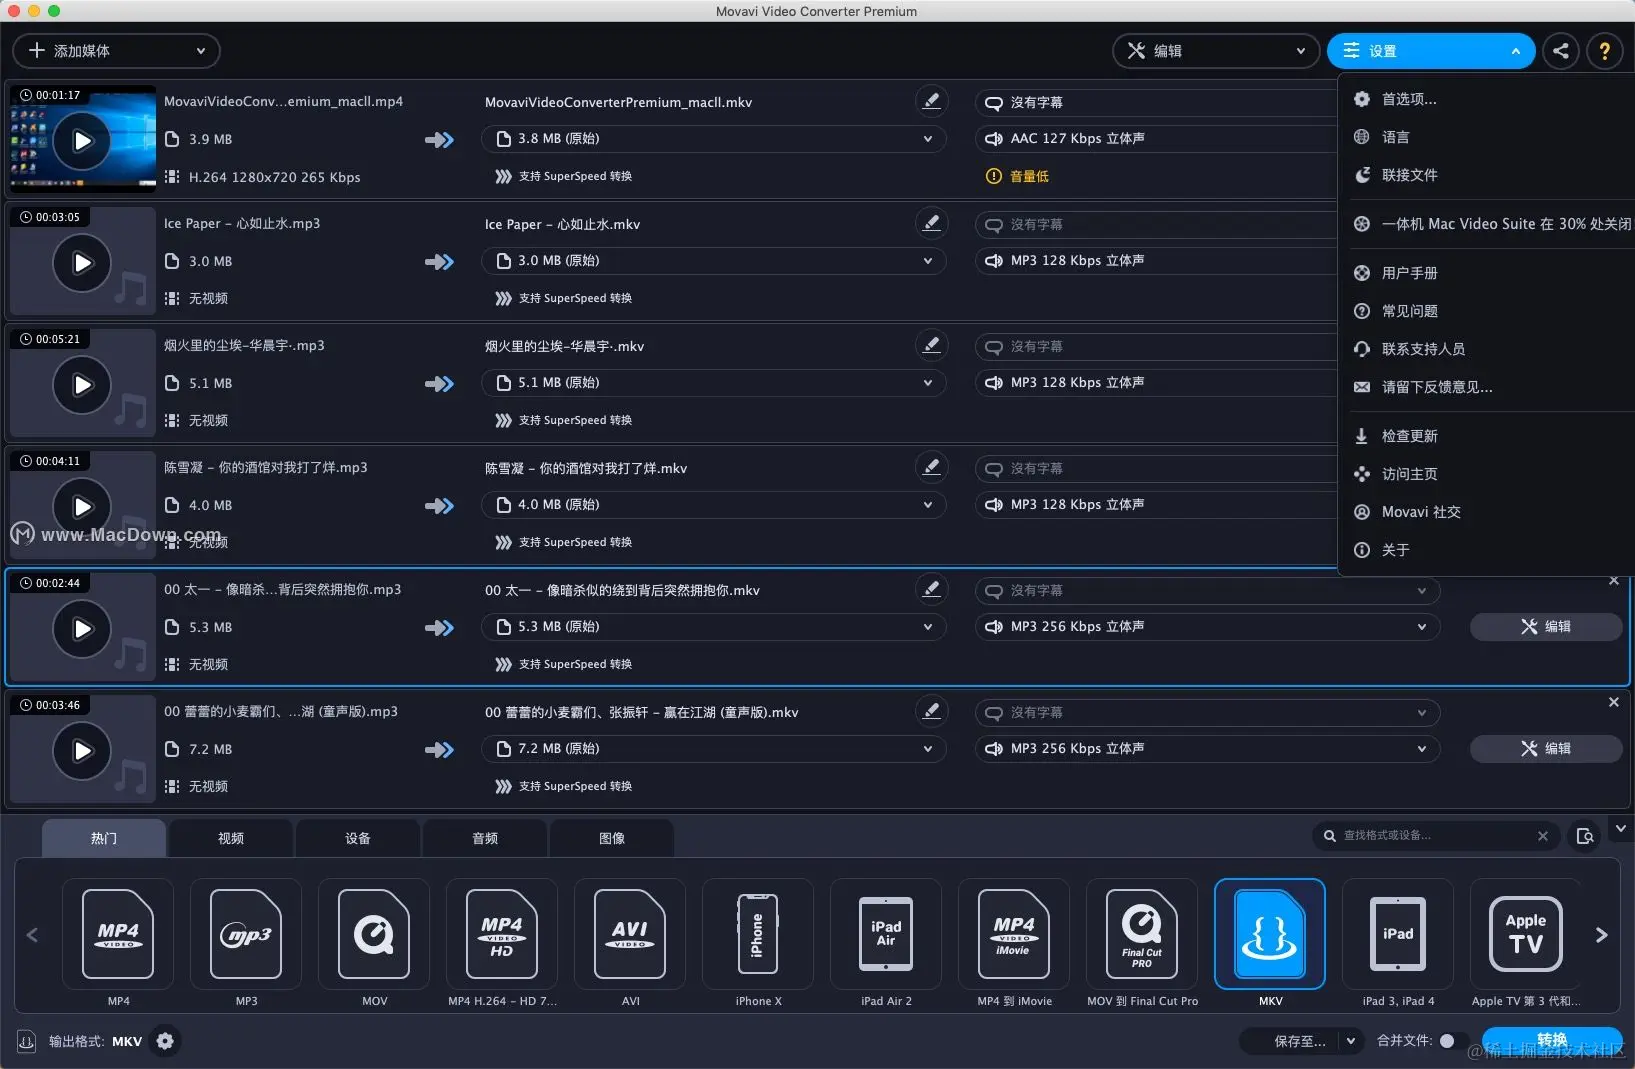Click the 转换 convert button
Image resolution: width=1635 pixels, height=1069 pixels.
(x=1552, y=1041)
